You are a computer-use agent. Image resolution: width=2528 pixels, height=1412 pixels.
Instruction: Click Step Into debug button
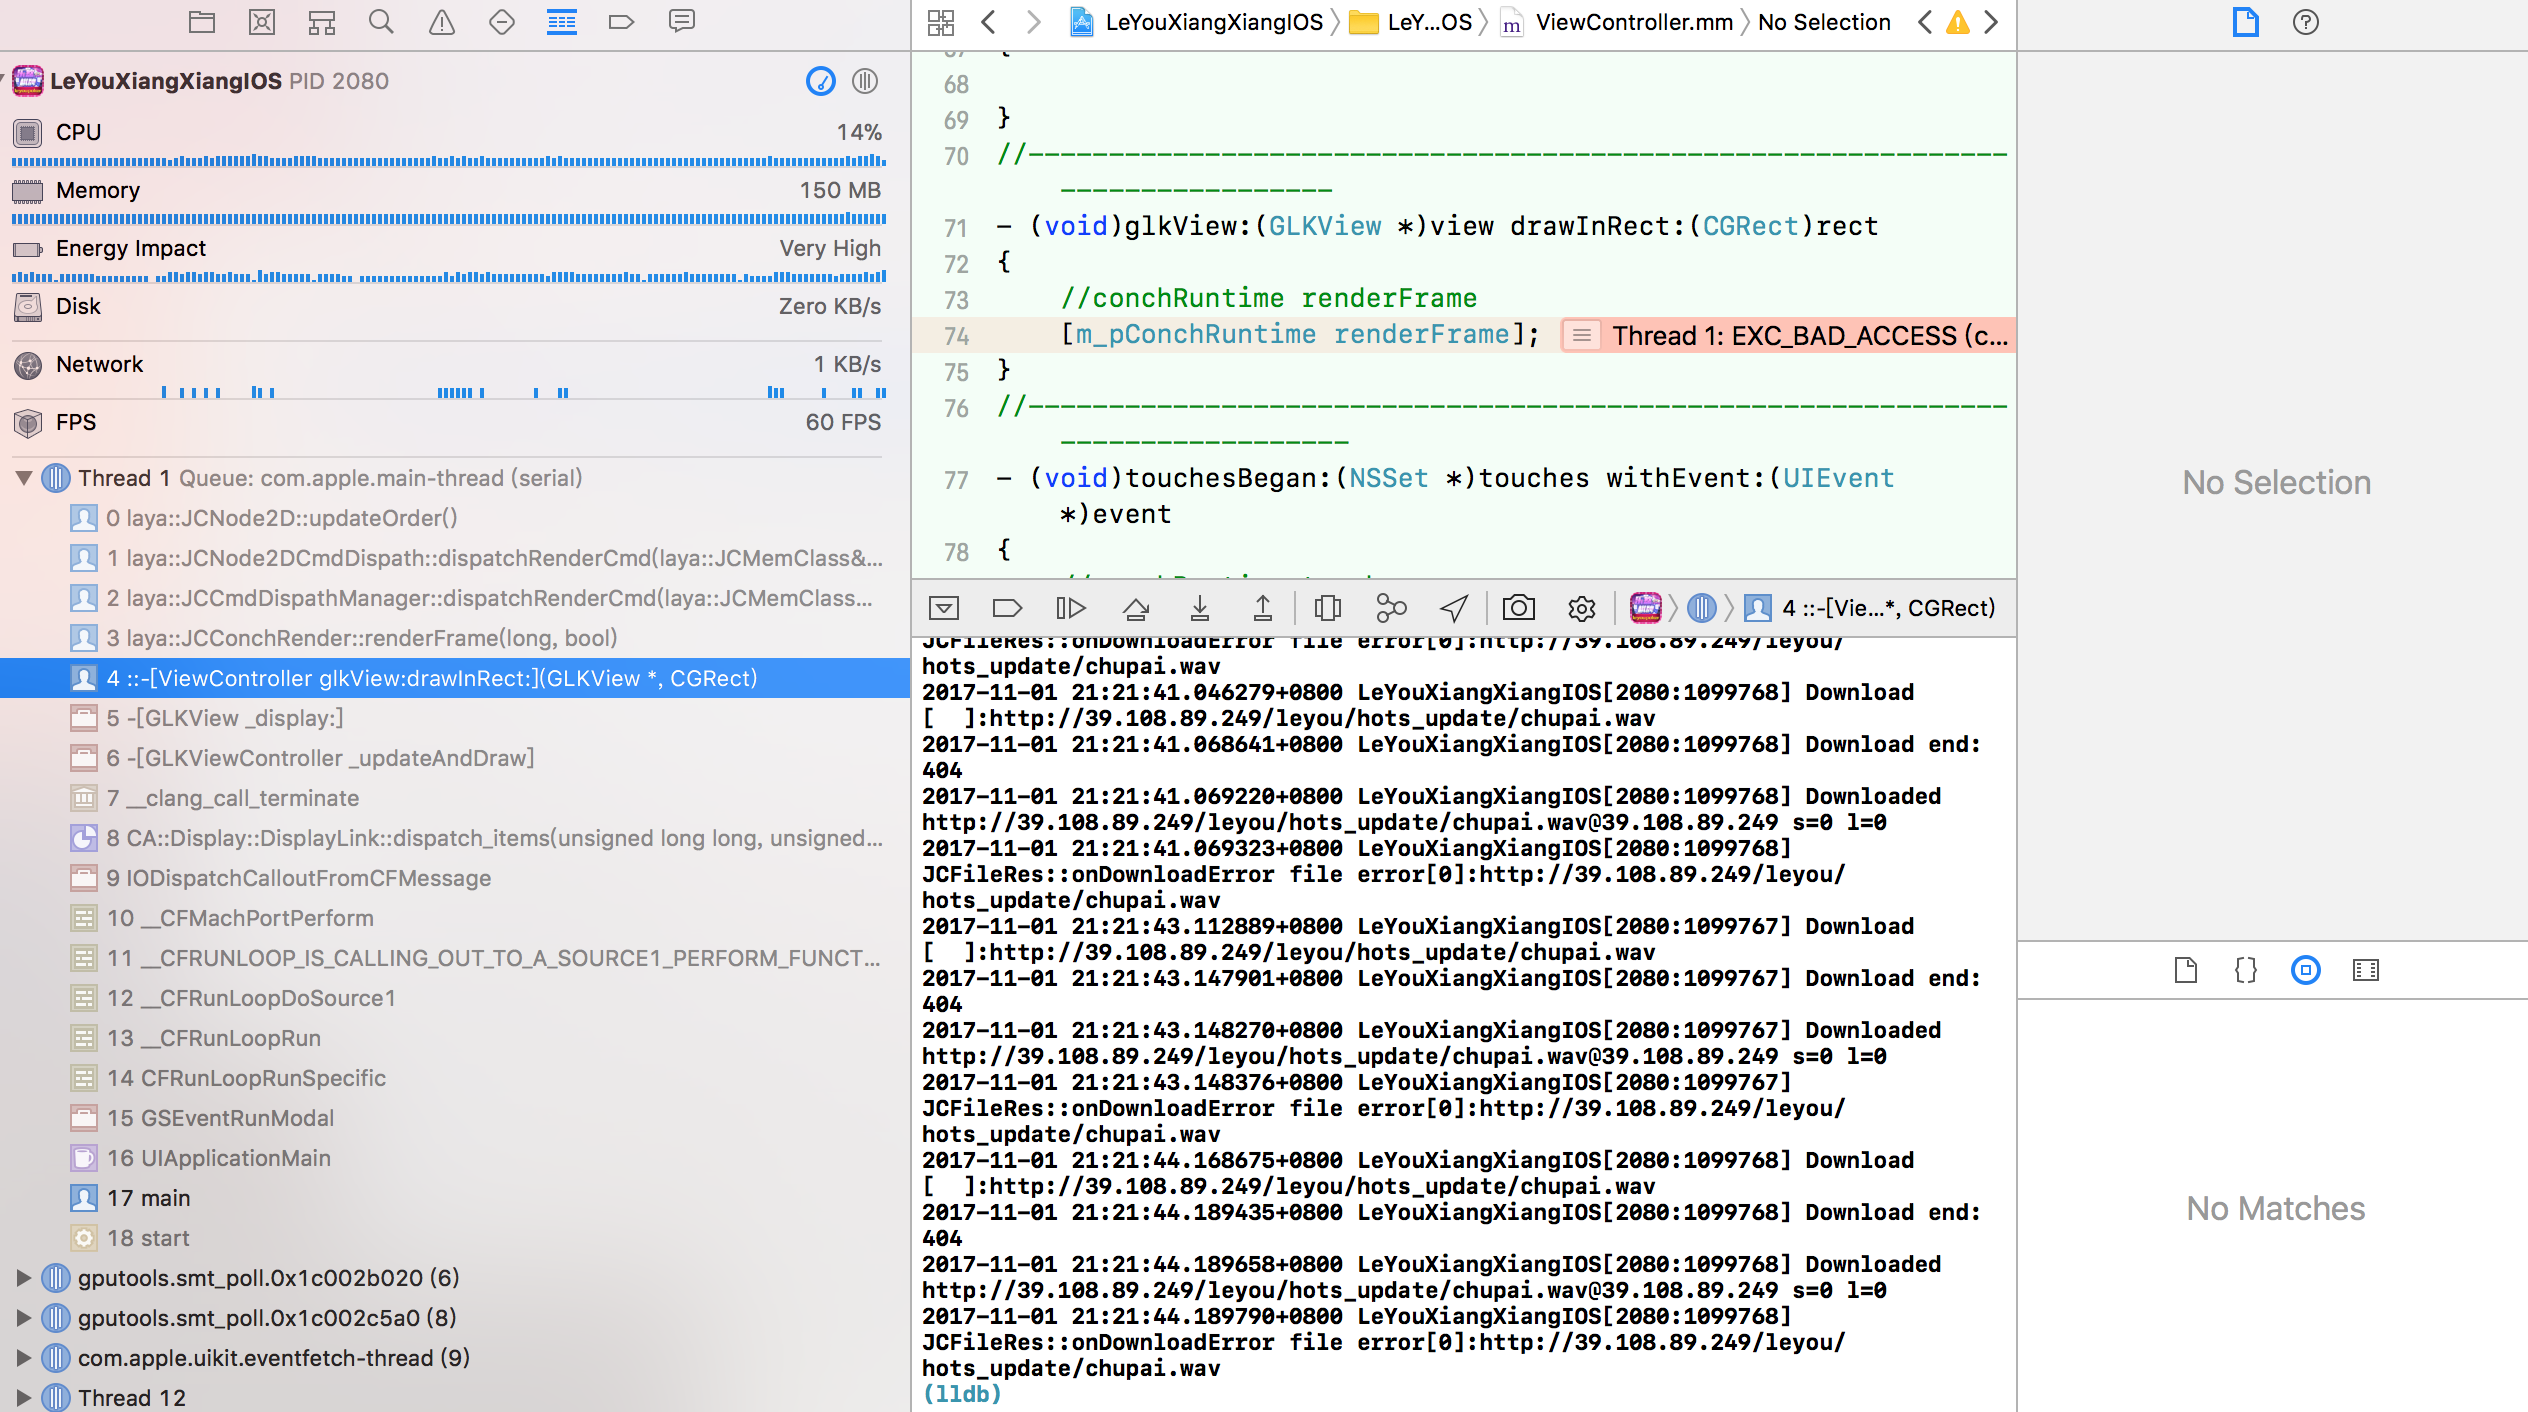[1199, 608]
